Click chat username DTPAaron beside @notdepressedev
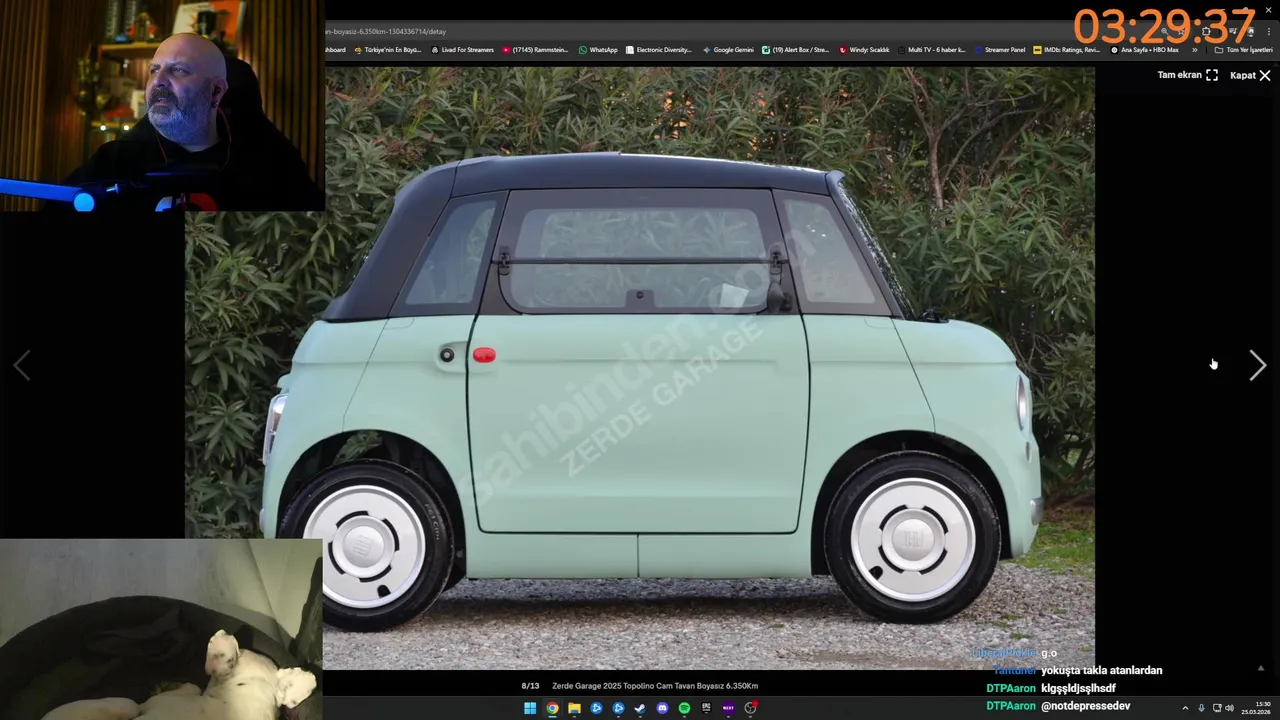 [1011, 706]
